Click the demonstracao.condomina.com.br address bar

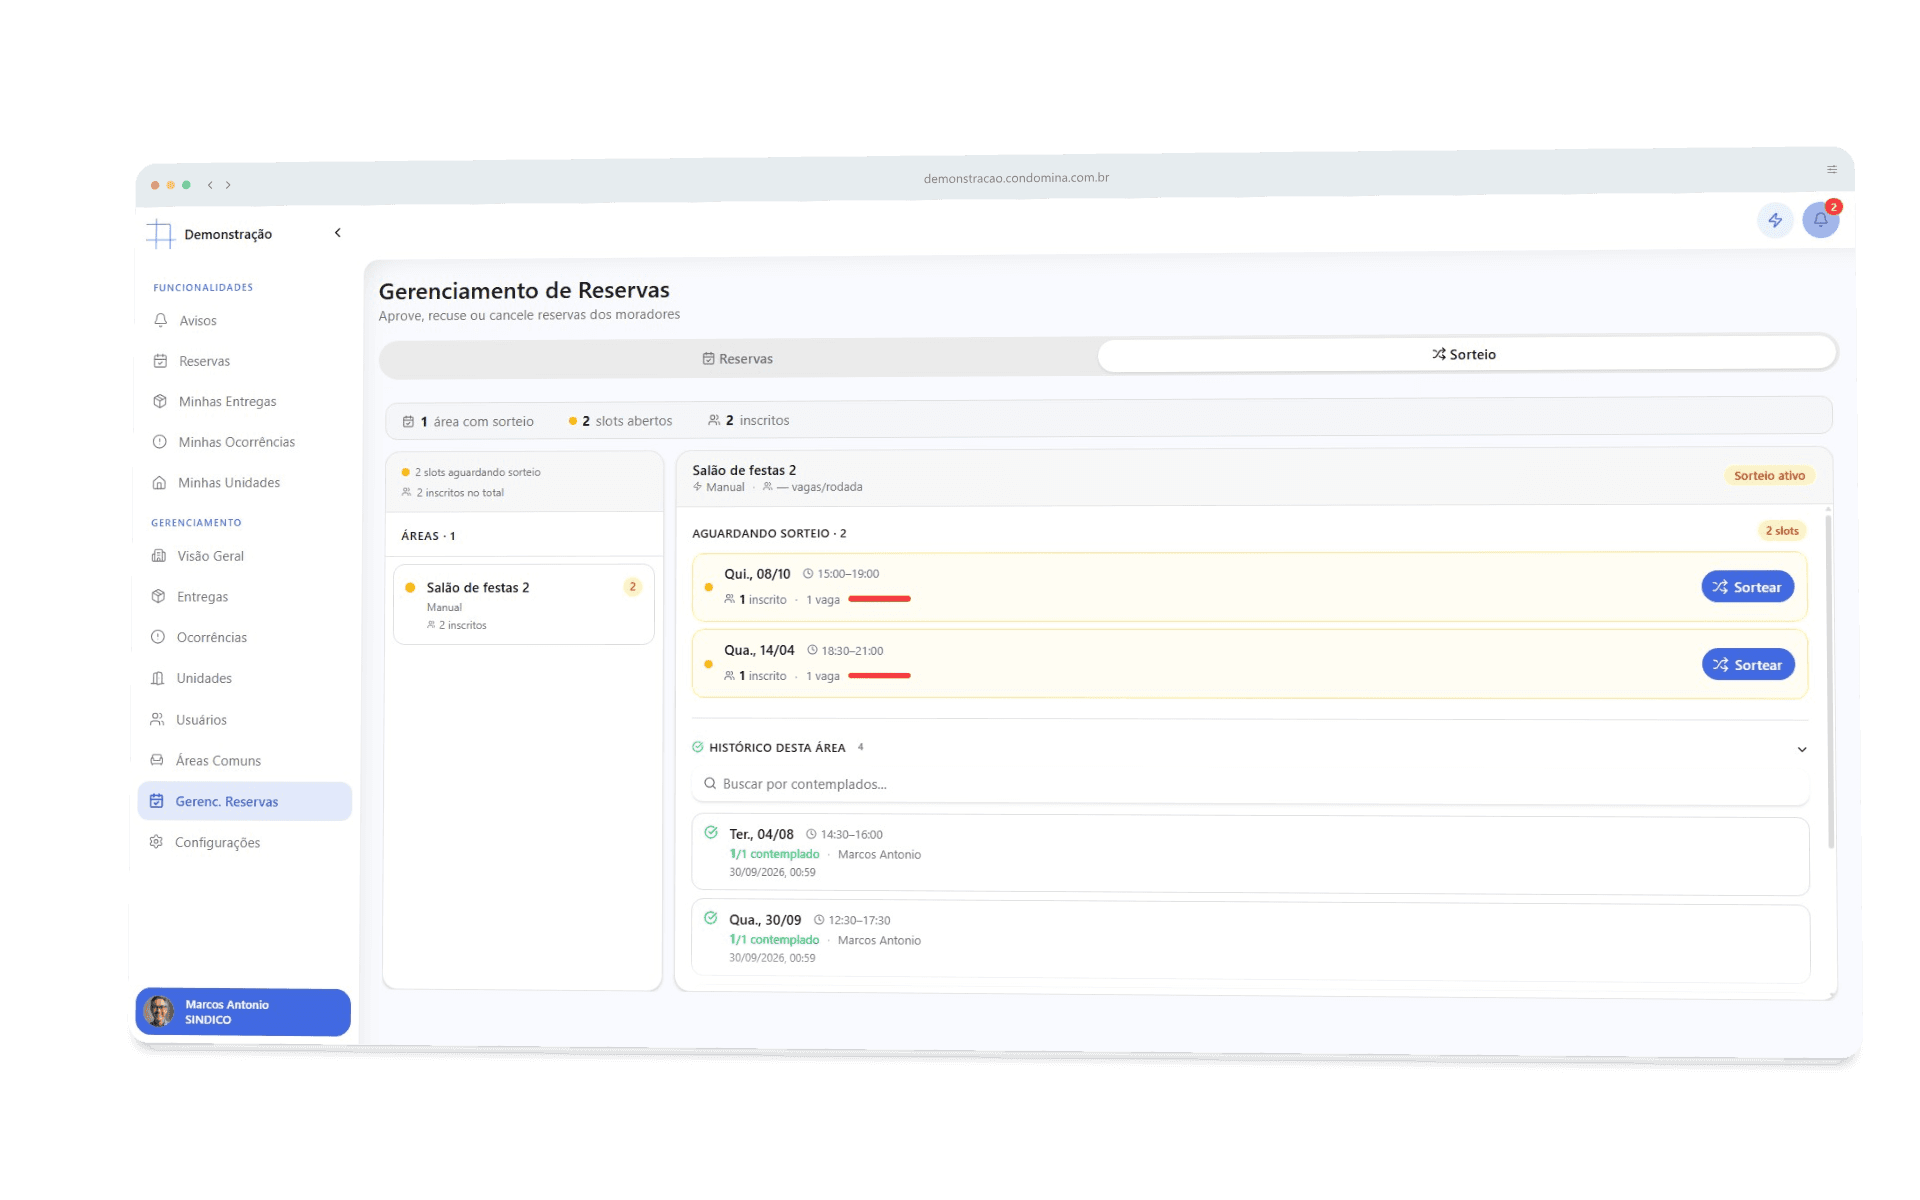1016,178
